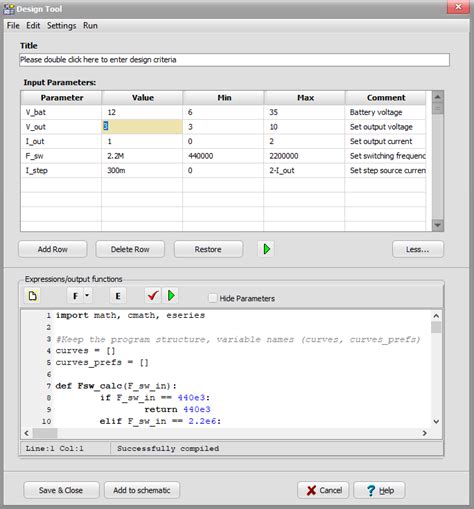The height and width of the screenshot is (509, 474).
Task: Click code editor scroll-right arrow
Action: click(x=424, y=433)
